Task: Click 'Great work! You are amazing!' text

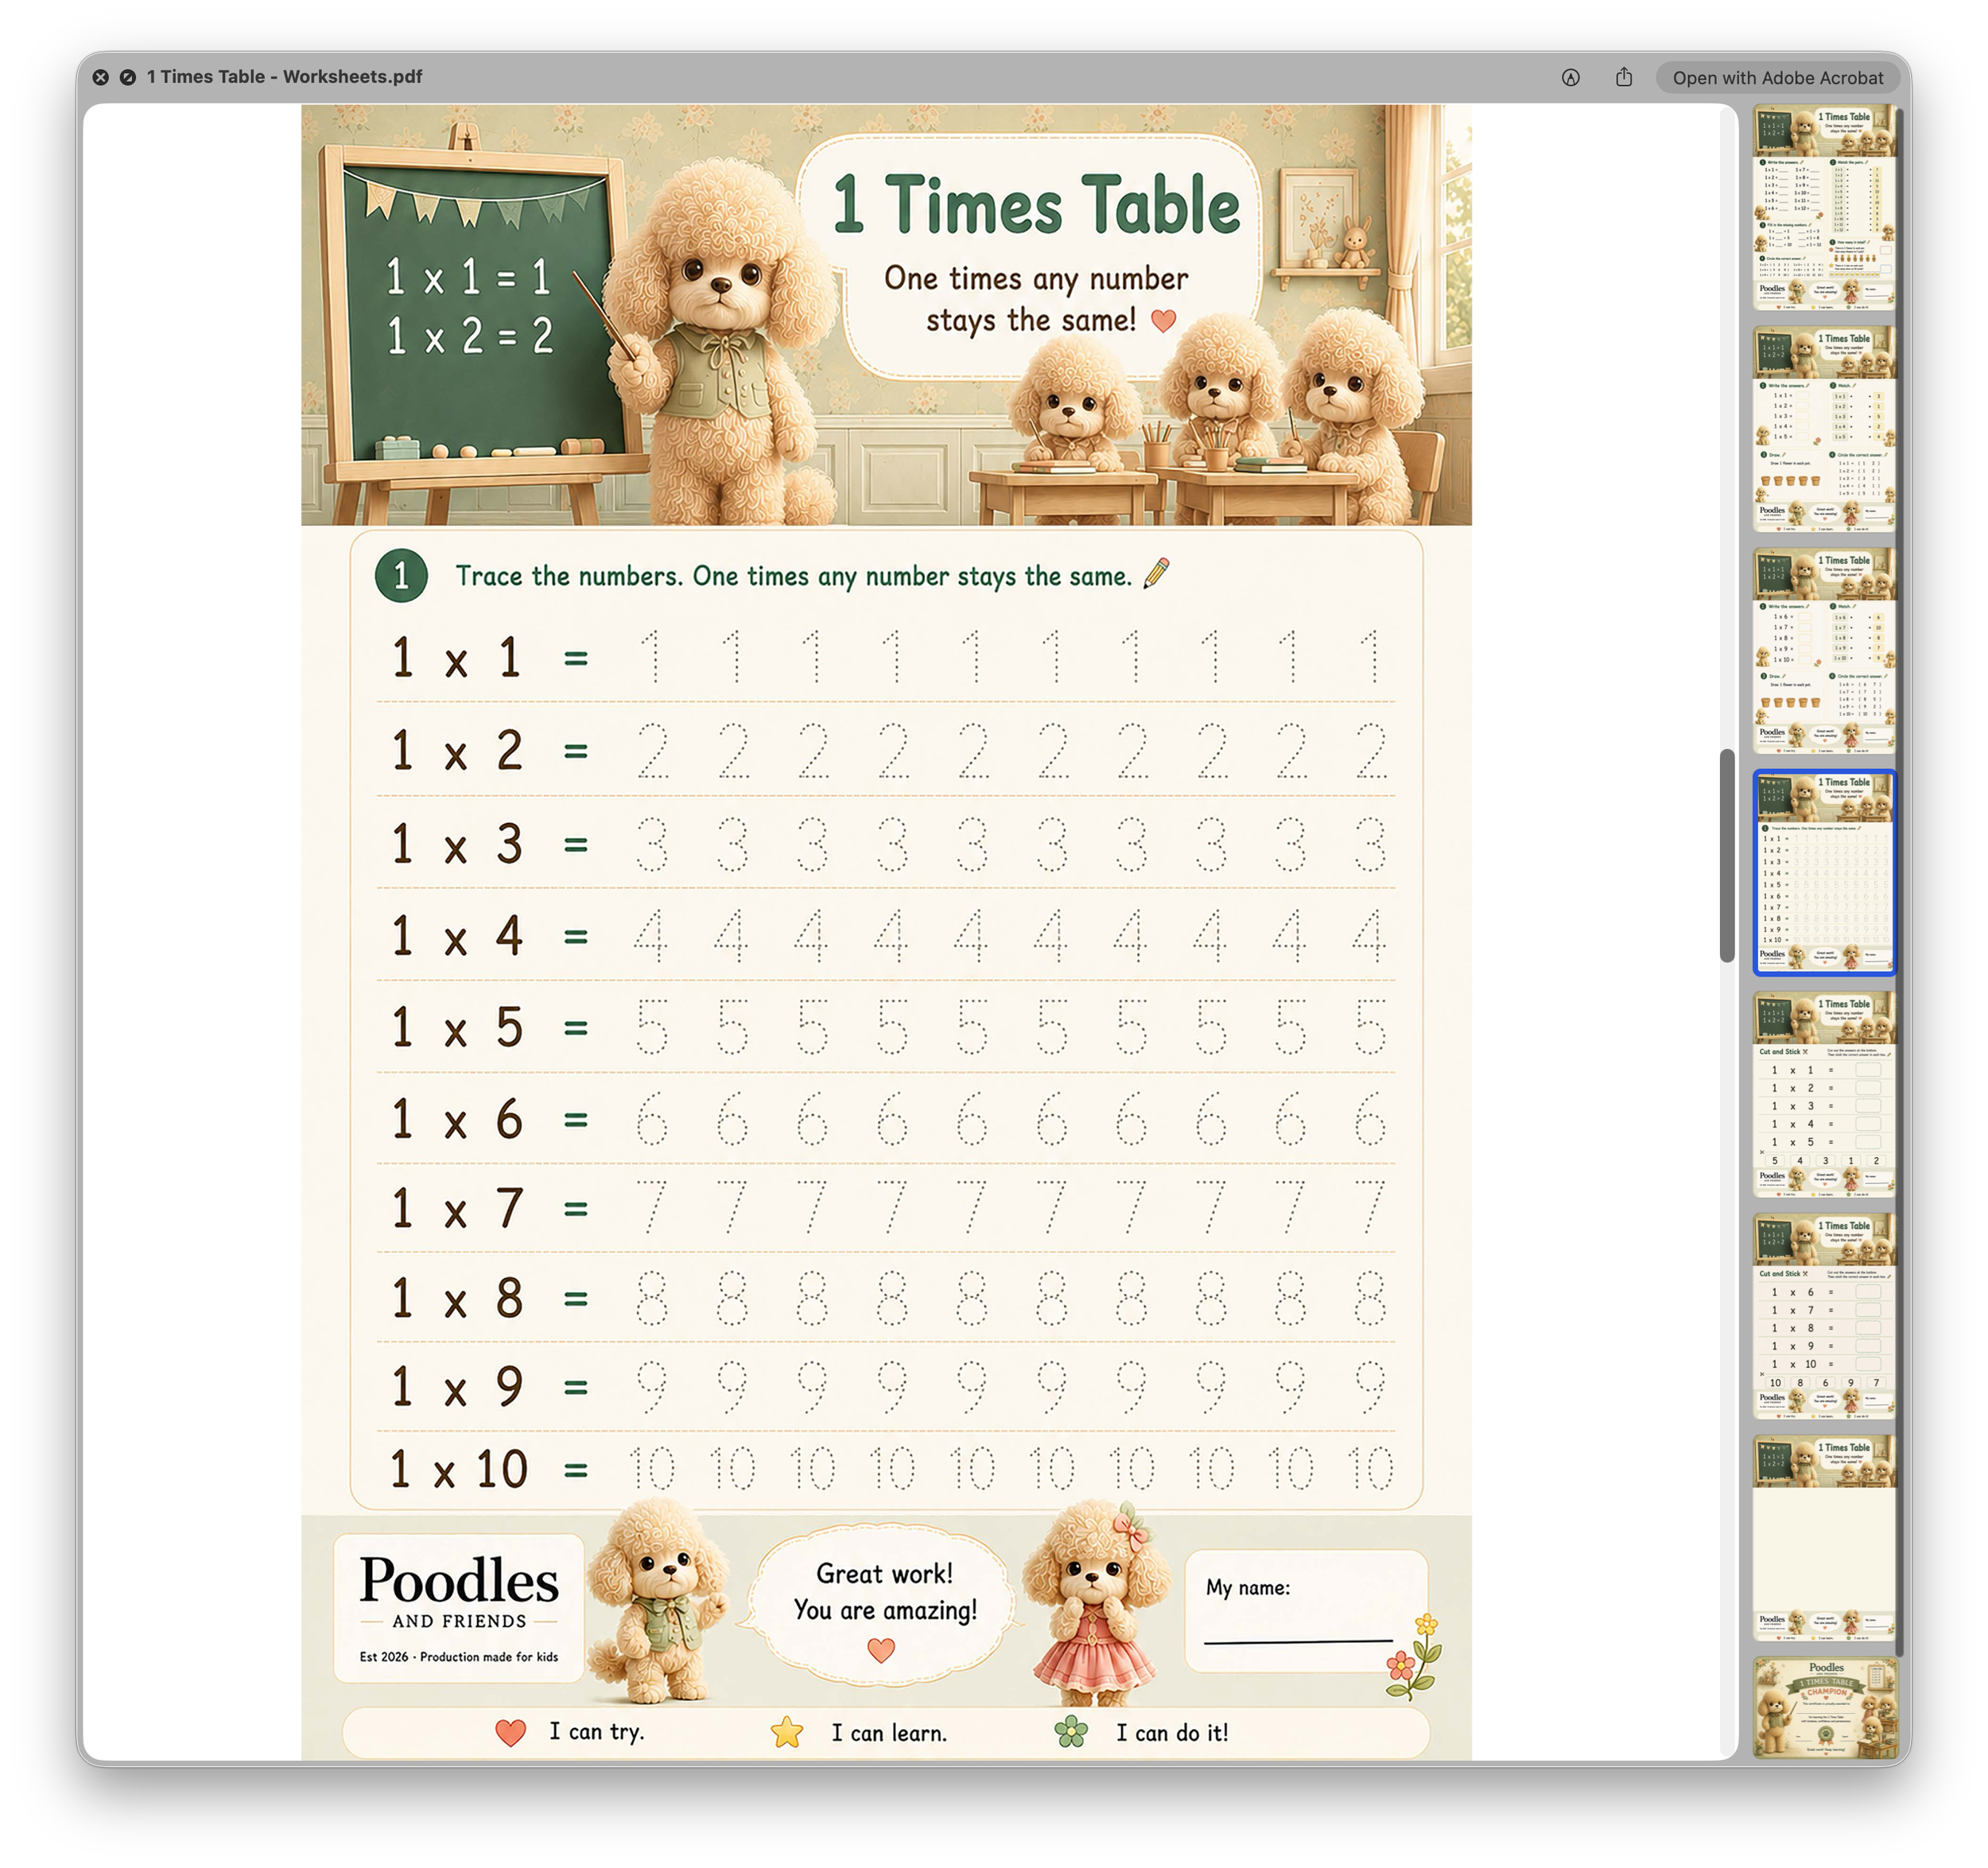Action: click(x=885, y=1592)
